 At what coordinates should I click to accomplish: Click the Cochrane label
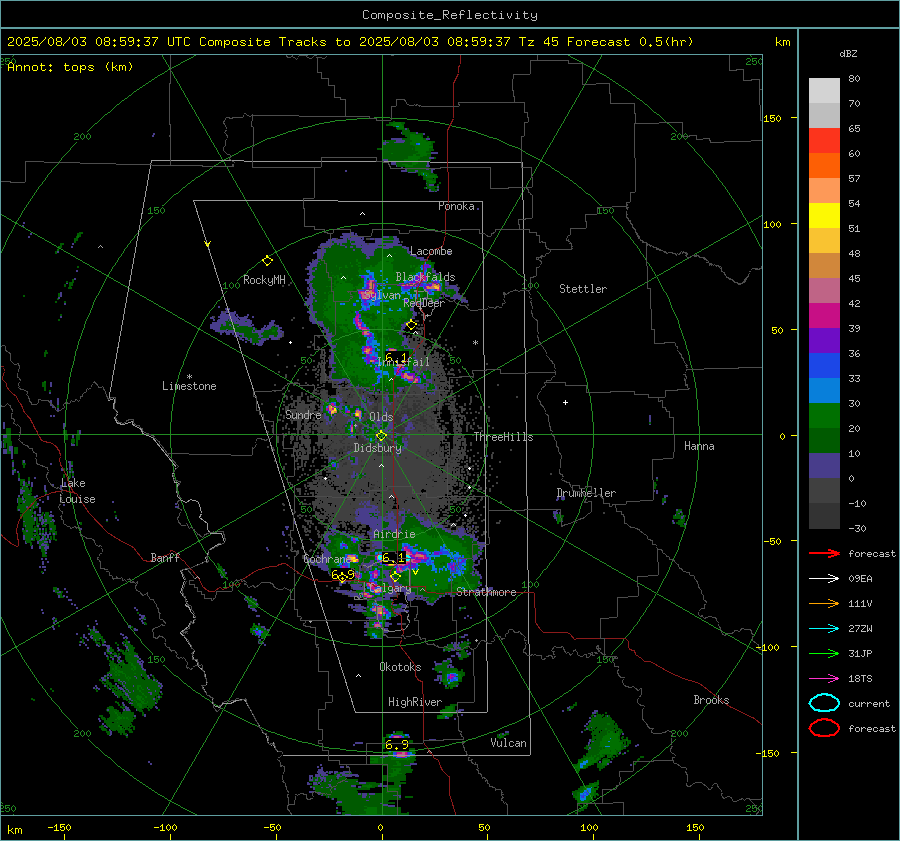[x=327, y=559]
